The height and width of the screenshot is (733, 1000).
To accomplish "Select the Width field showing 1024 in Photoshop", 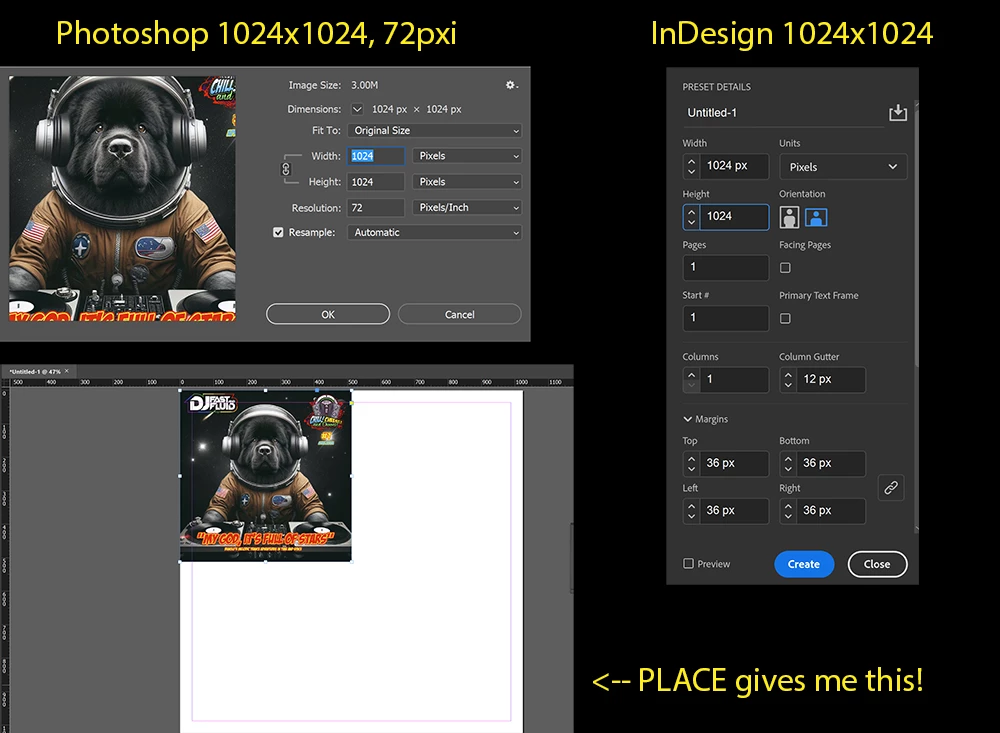I will (x=376, y=156).
